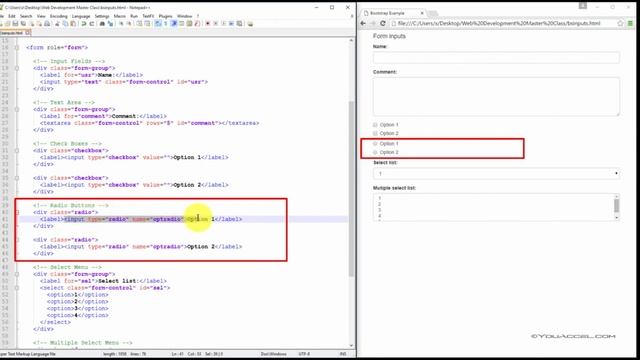Click the red Record Macro icon
The image size is (640, 360).
click(207, 24)
